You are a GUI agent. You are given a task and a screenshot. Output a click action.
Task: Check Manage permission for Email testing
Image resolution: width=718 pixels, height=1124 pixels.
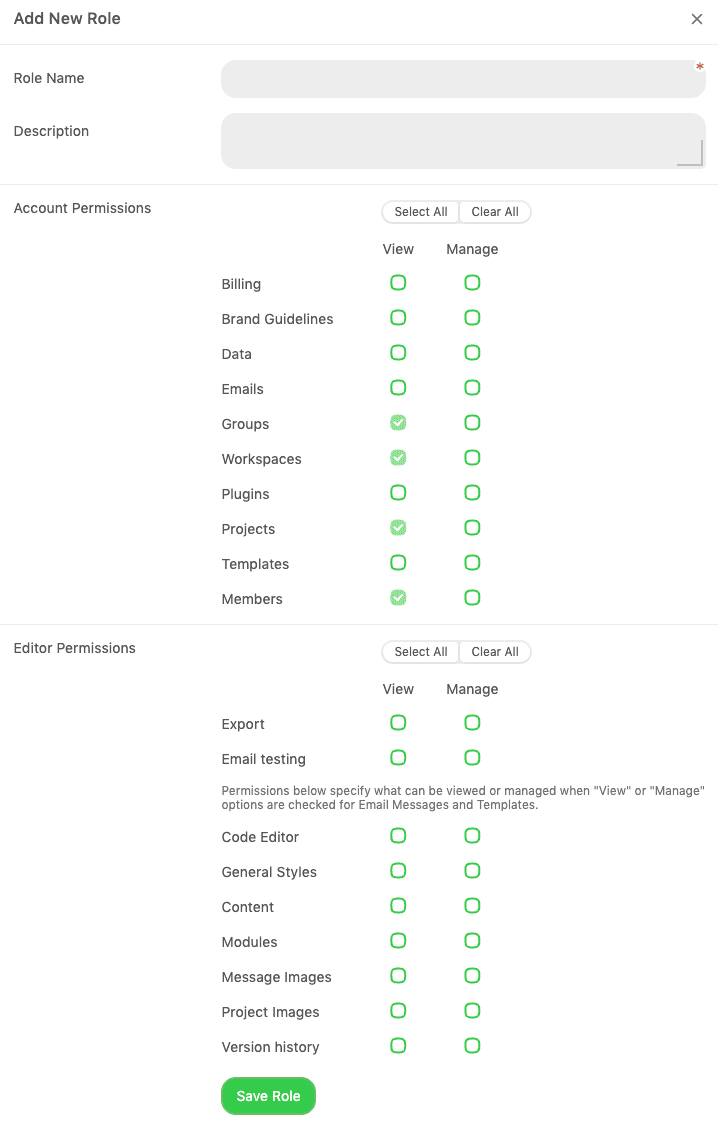pyautogui.click(x=472, y=758)
